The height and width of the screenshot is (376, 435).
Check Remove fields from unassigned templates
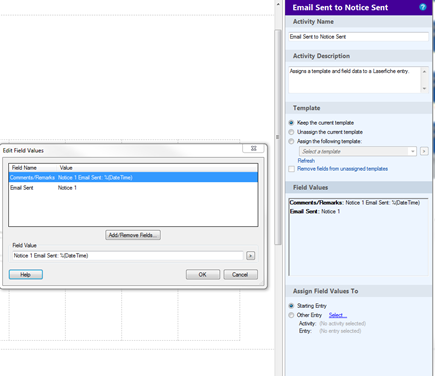[292, 169]
